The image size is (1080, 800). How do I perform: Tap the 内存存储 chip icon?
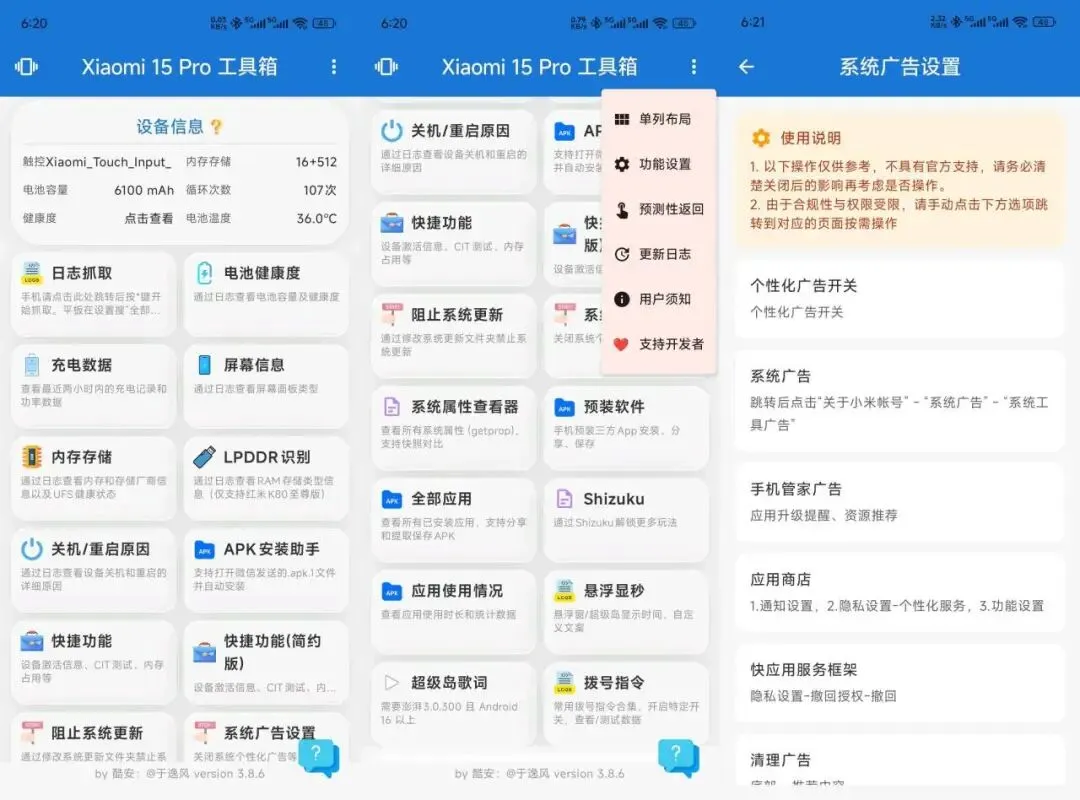32,457
